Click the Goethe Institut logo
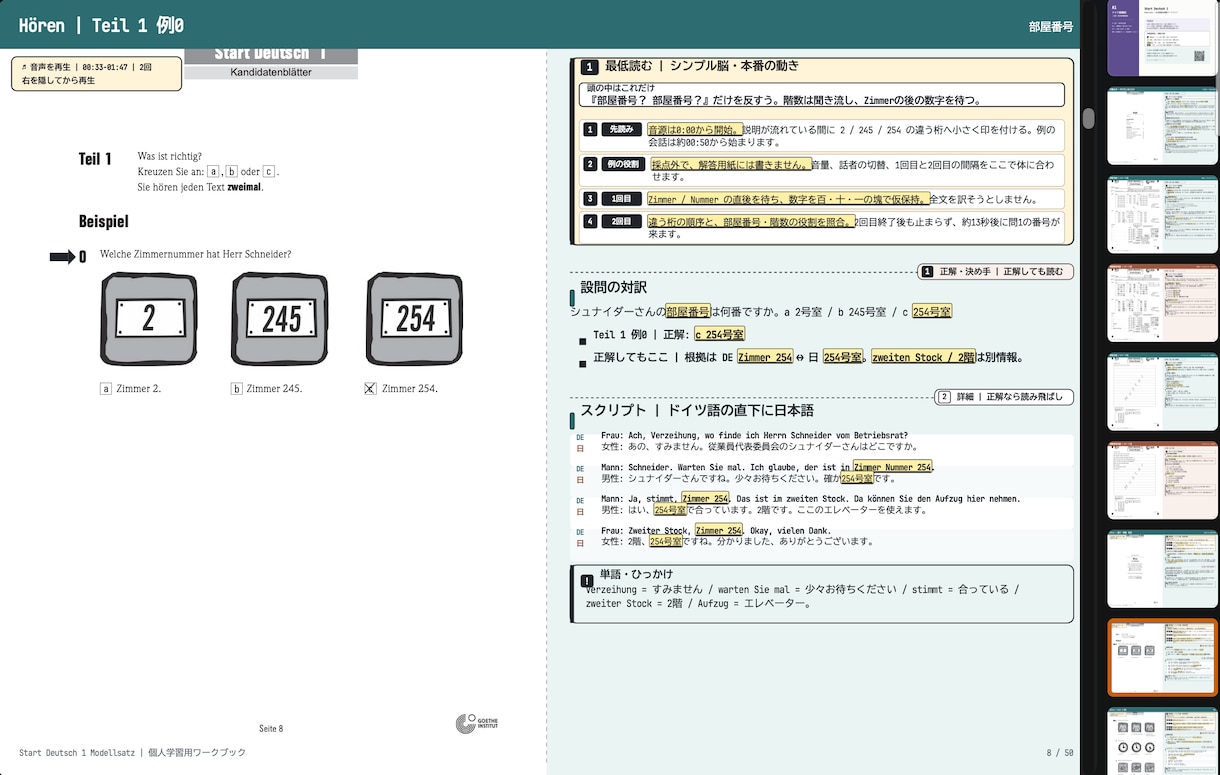1220x775 pixels. [477, 724]
